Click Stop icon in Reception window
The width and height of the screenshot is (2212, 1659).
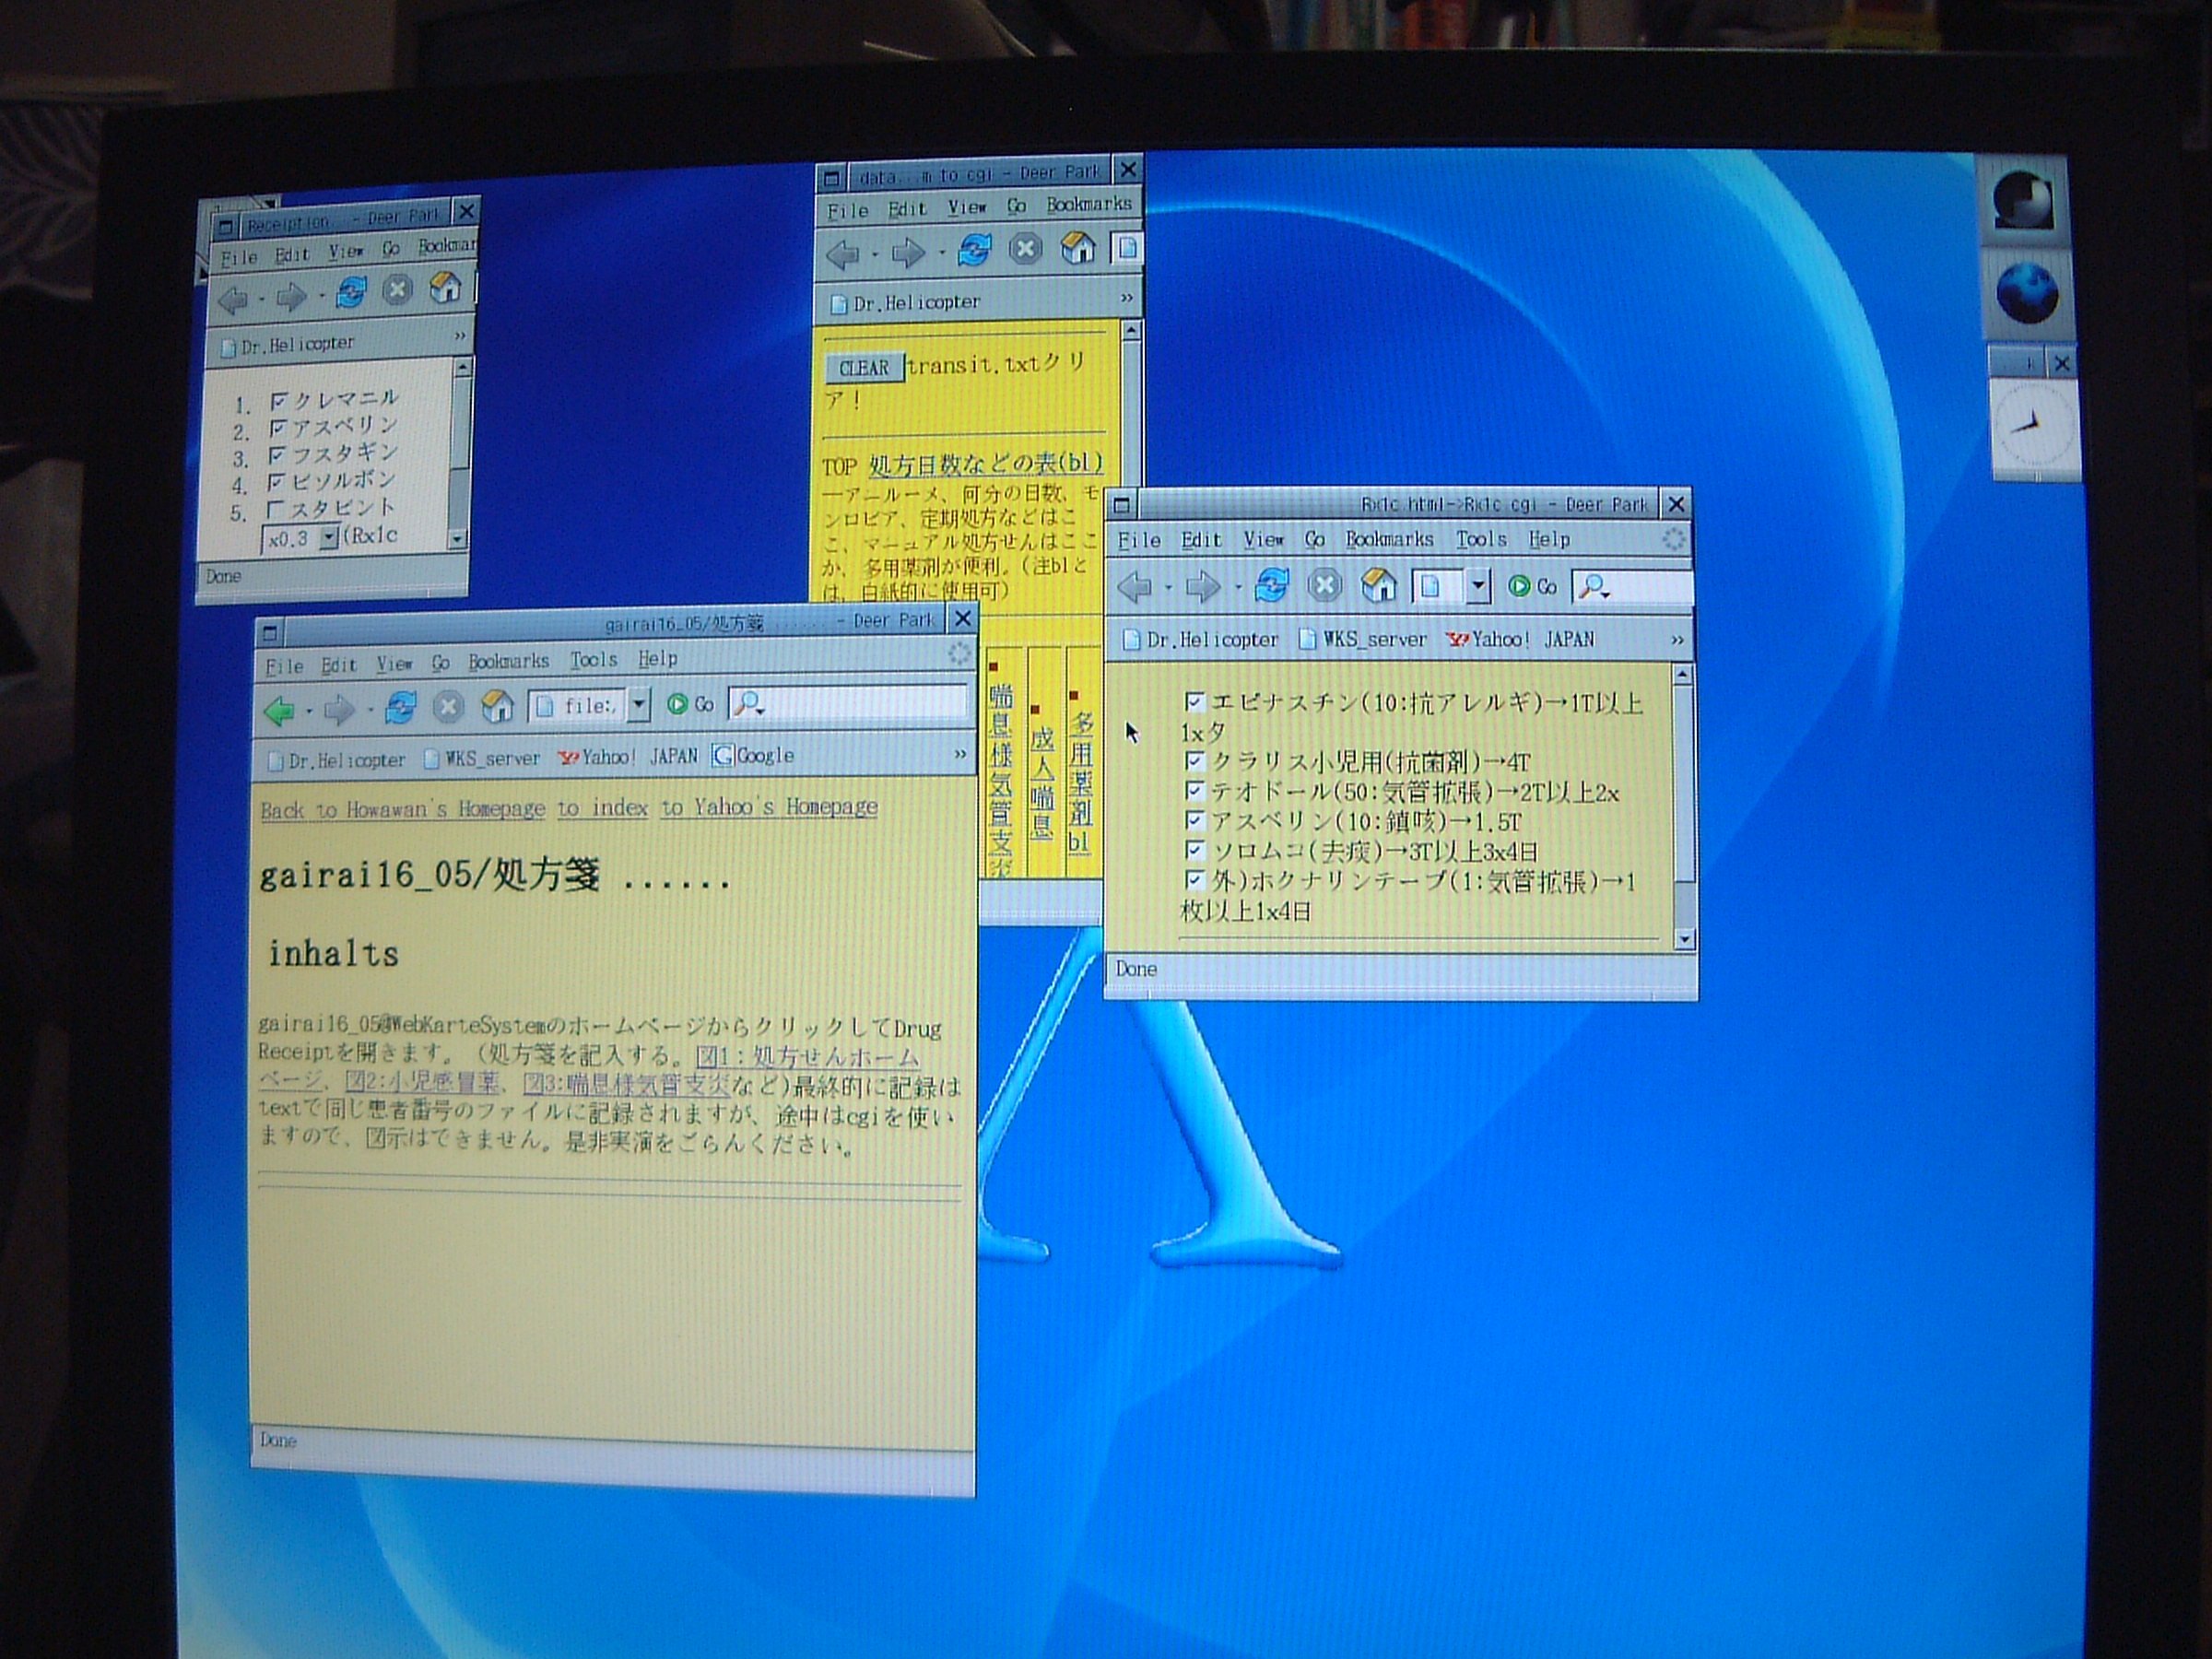(x=398, y=291)
